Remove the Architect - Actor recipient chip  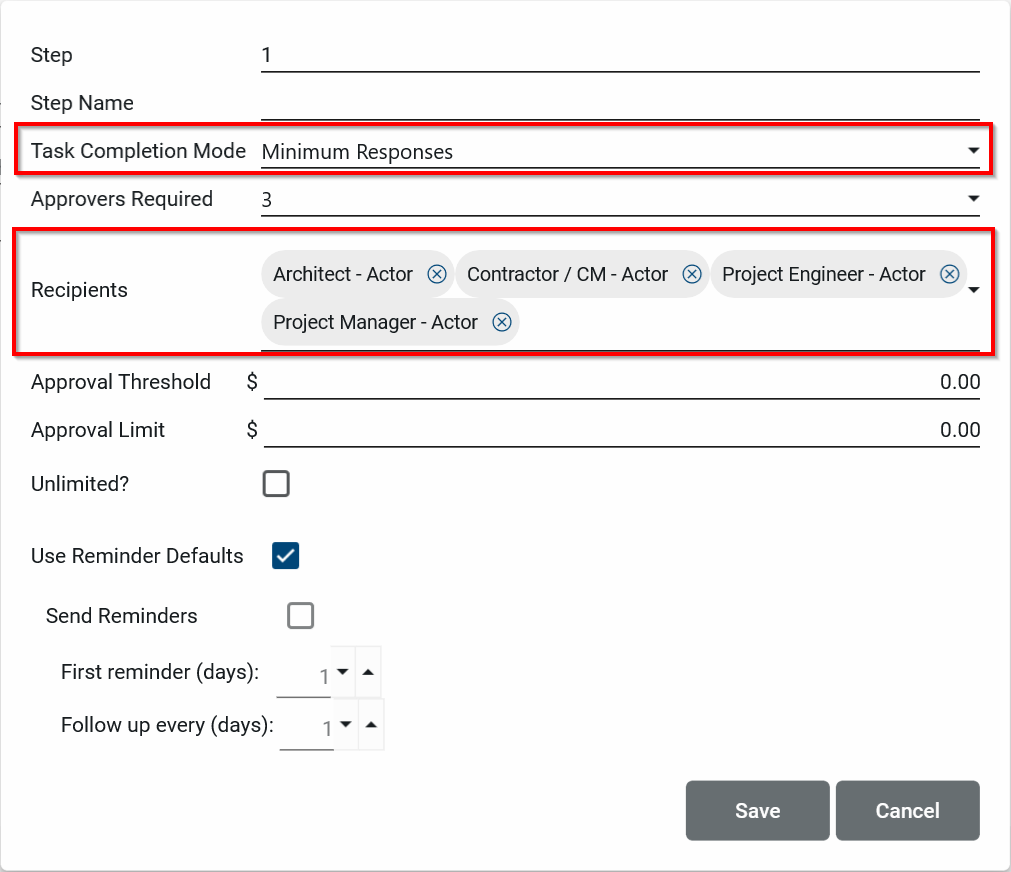(x=437, y=274)
